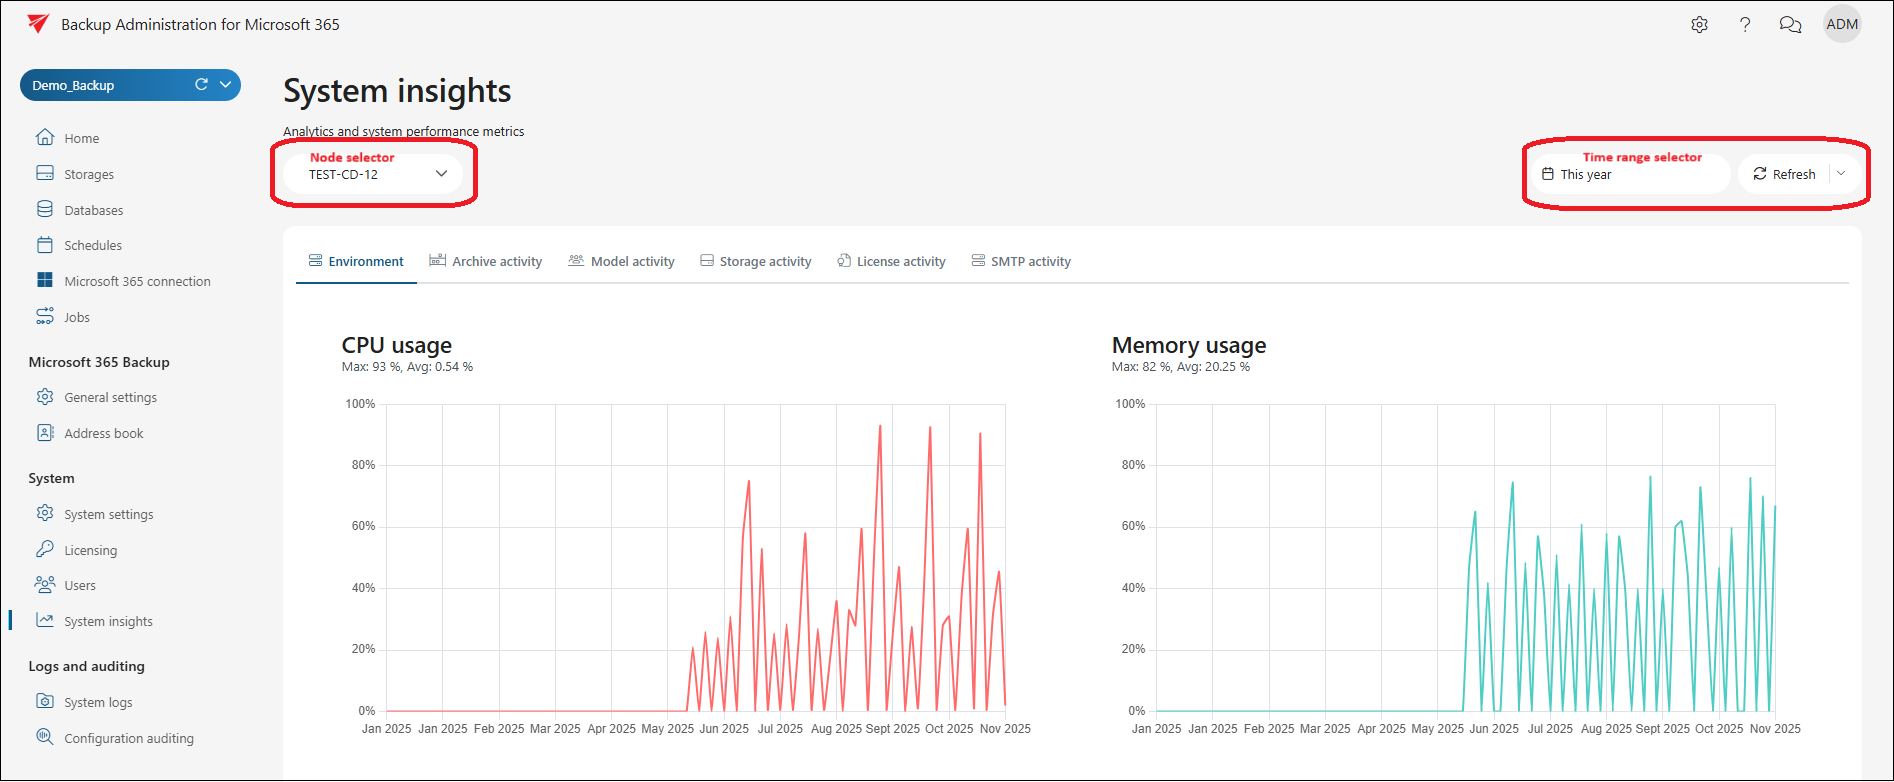This screenshot has height=782, width=1894.
Task: Go to Databases in sidebar
Action: click(93, 210)
